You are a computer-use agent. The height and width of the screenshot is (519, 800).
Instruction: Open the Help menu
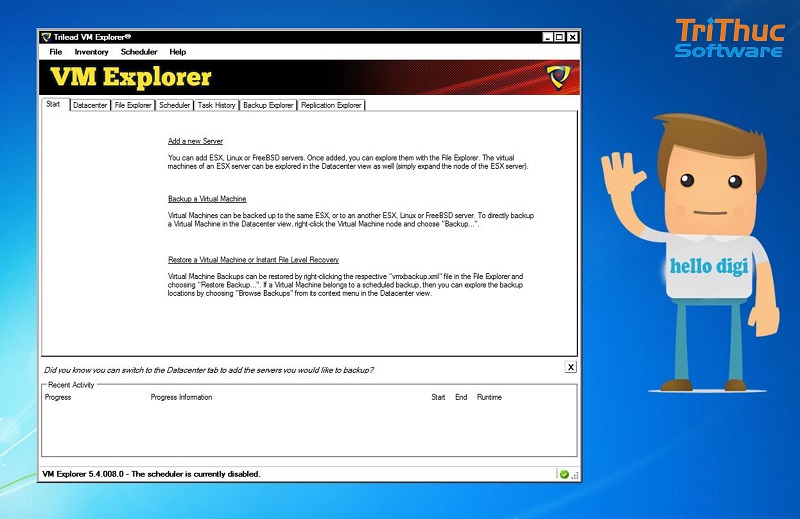pyautogui.click(x=178, y=52)
